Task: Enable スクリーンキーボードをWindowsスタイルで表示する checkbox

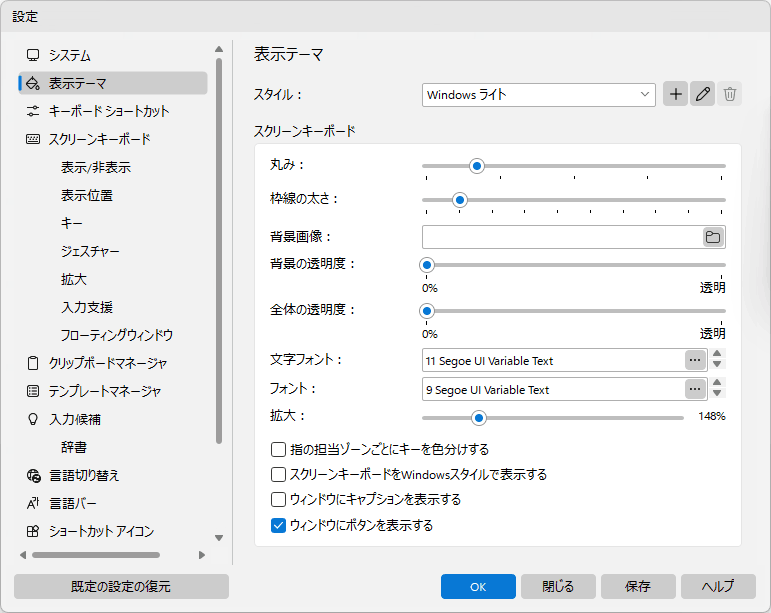Action: [x=278, y=474]
